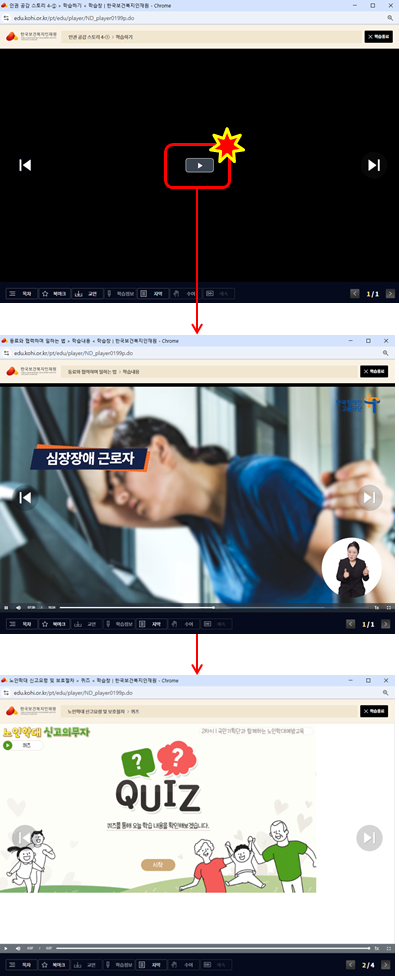Mute volume on the quiz player
This screenshot has width=399, height=976.
(18, 949)
